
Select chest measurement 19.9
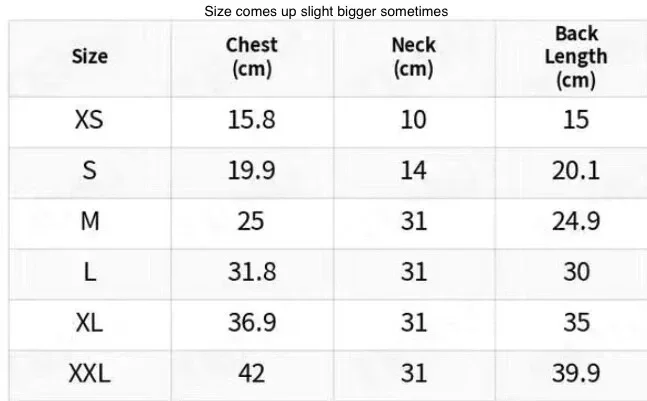[x=251, y=170]
